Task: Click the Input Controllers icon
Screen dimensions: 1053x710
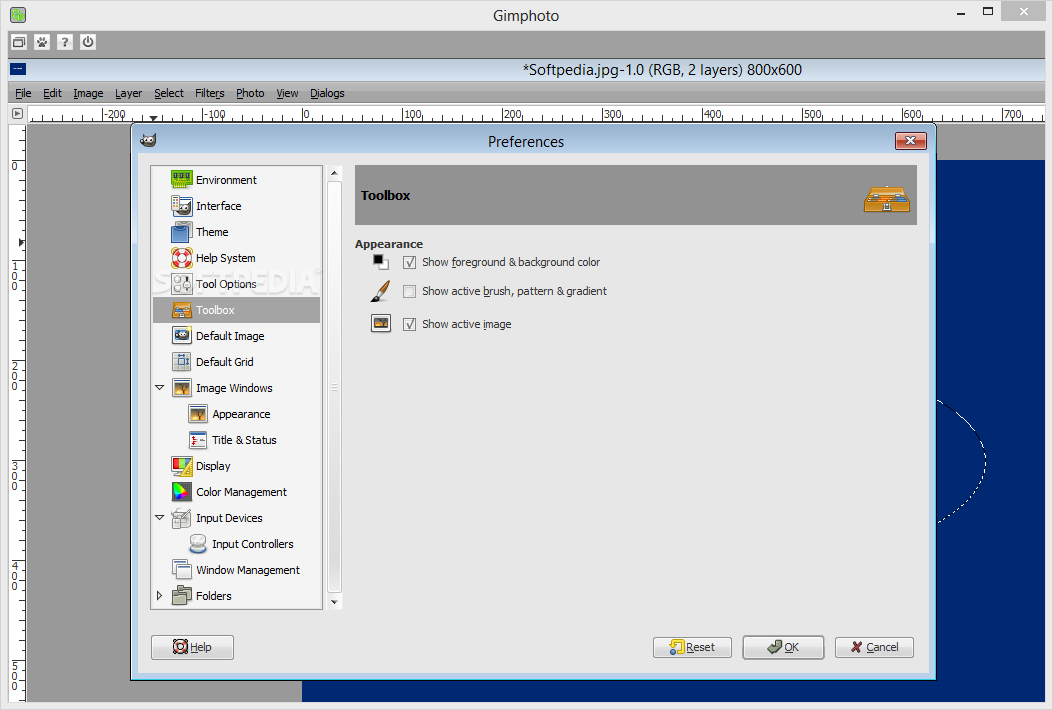Action: coord(197,543)
